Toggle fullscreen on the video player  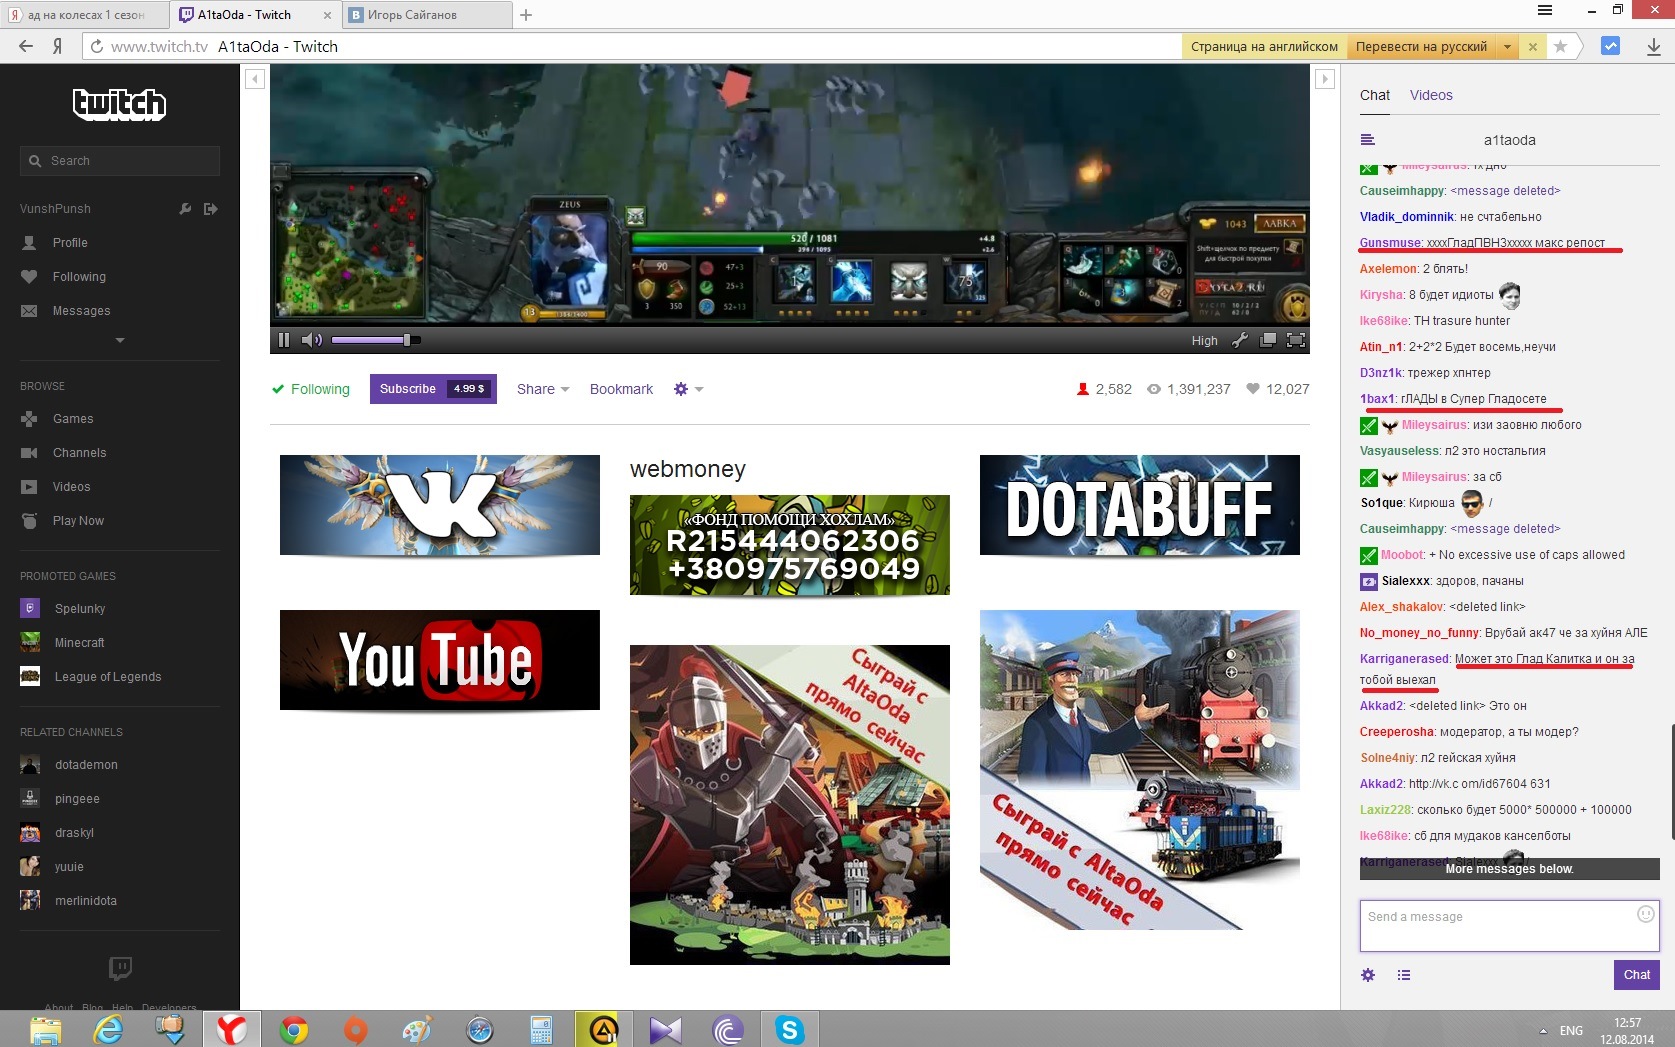[1296, 340]
